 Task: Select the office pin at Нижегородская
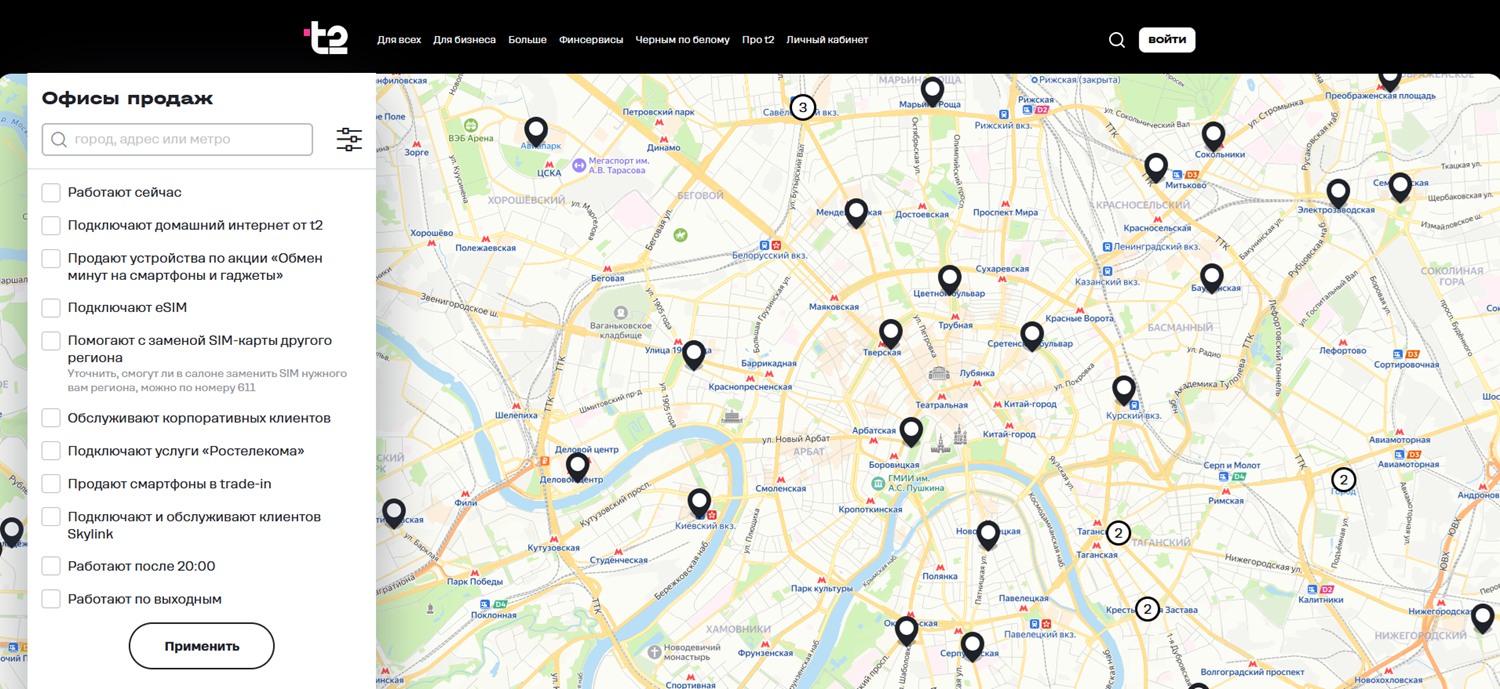(x=1483, y=619)
